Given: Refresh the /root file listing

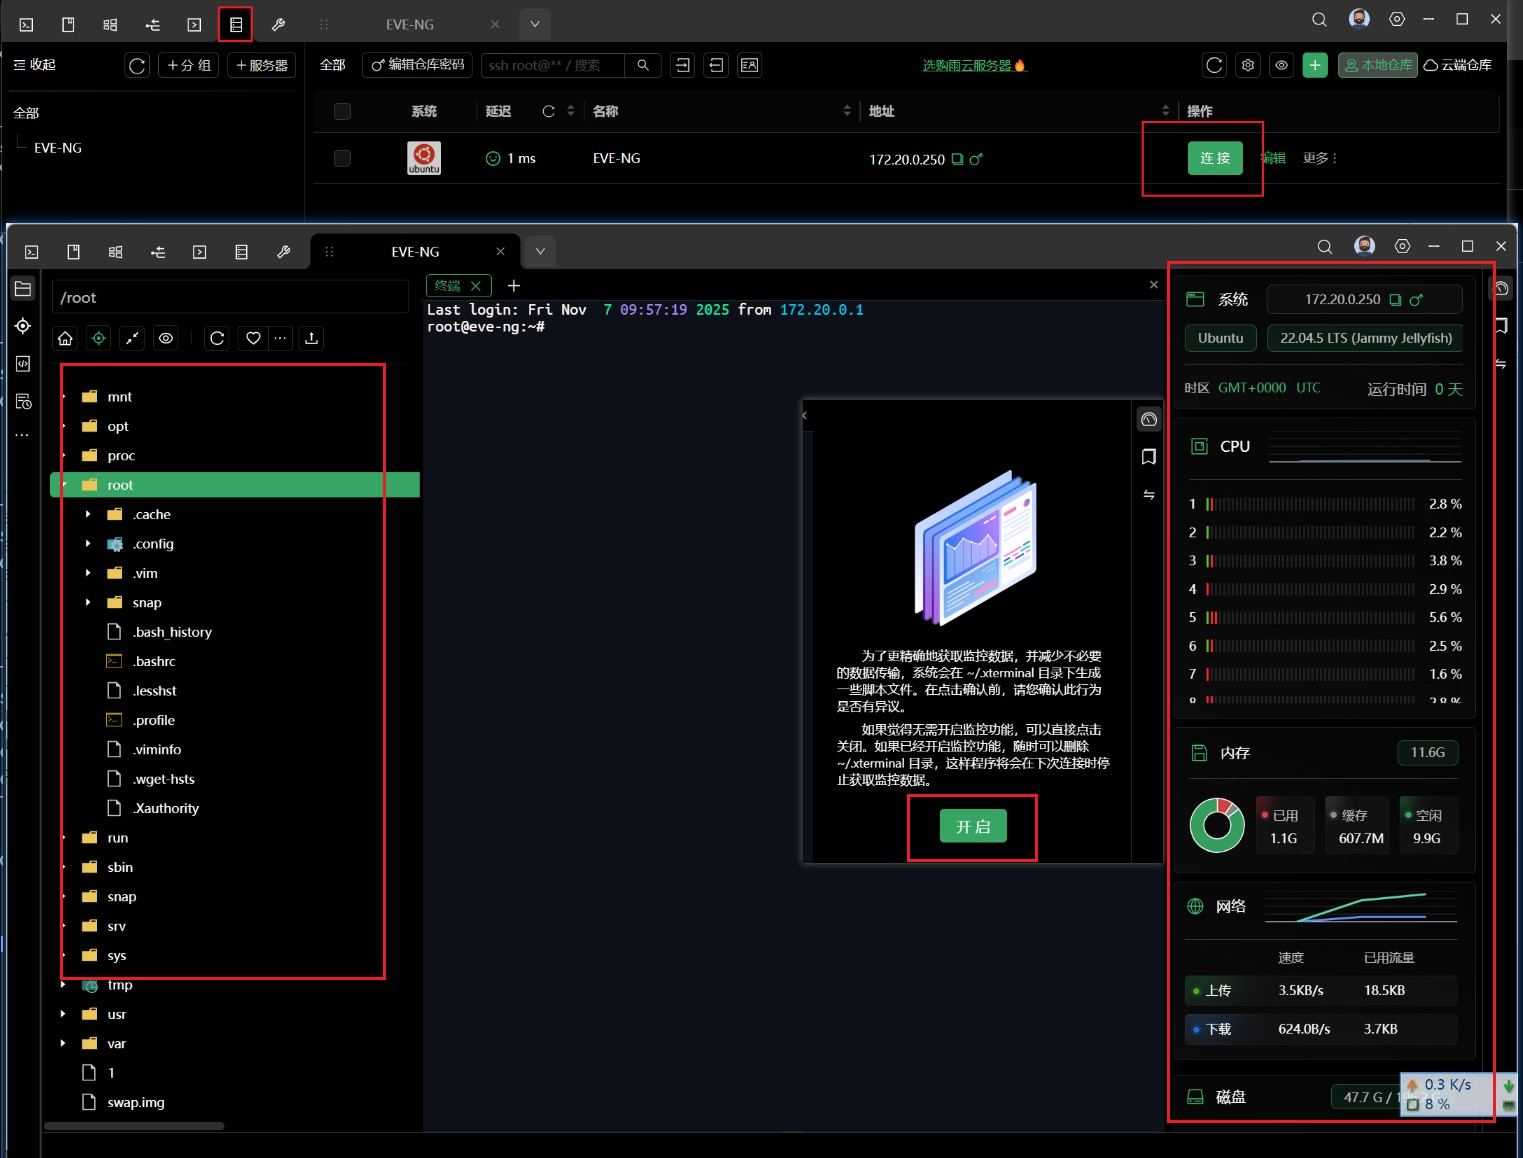Looking at the screenshot, I should (217, 338).
